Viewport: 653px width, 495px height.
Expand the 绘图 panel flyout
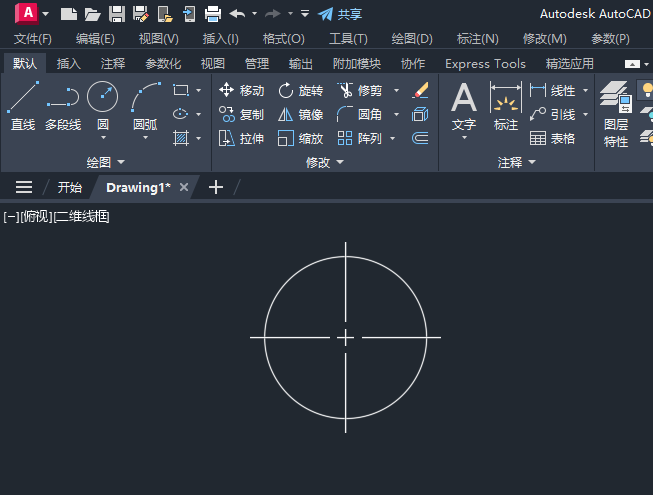point(121,162)
